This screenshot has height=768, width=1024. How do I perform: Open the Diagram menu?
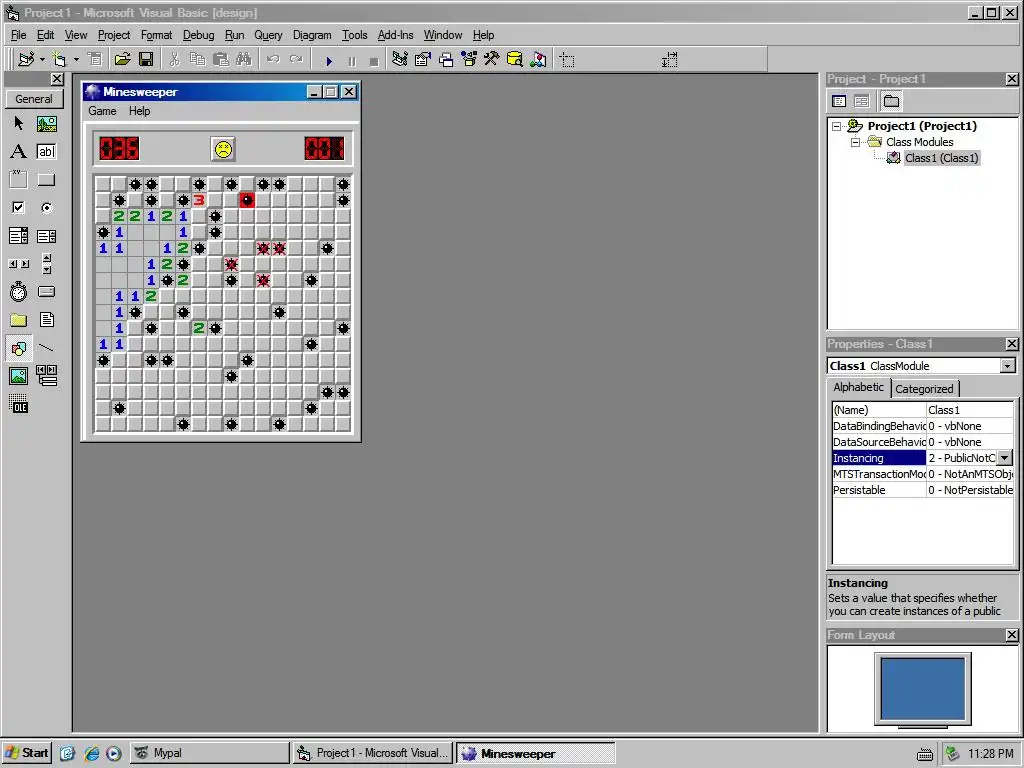(312, 35)
